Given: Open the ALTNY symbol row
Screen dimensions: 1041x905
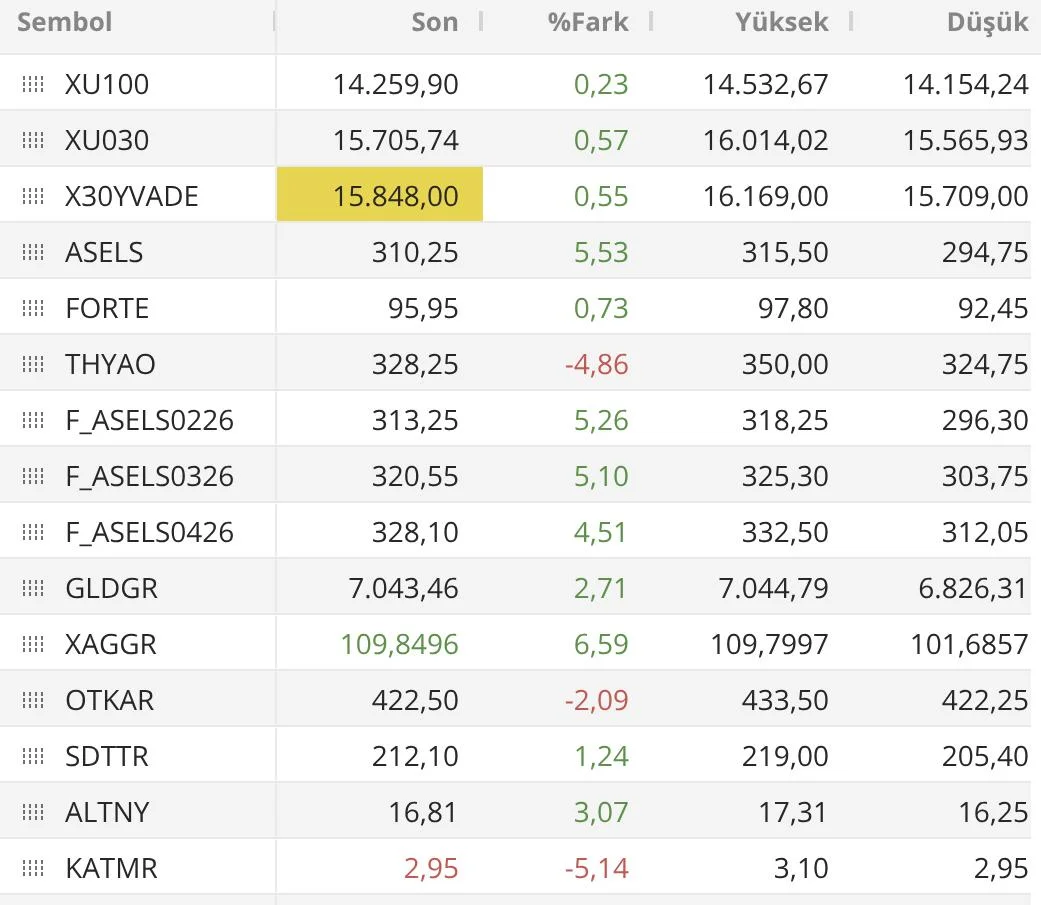Looking at the screenshot, I should [107, 812].
